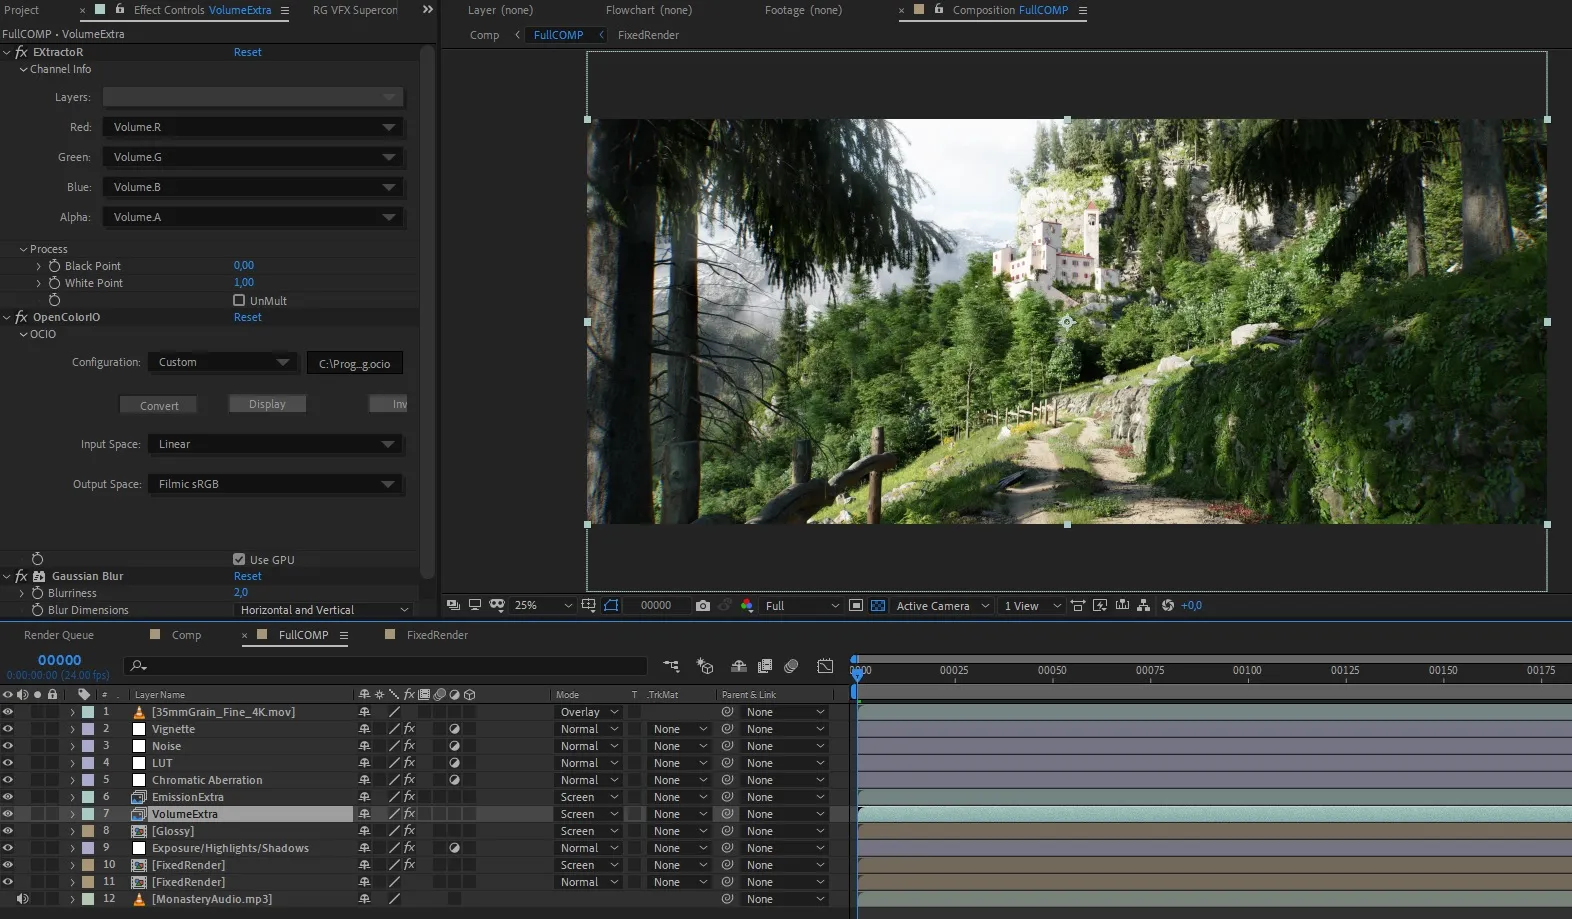1572x919 pixels.
Task: Expand the Noise layer properties
Action: [72, 746]
